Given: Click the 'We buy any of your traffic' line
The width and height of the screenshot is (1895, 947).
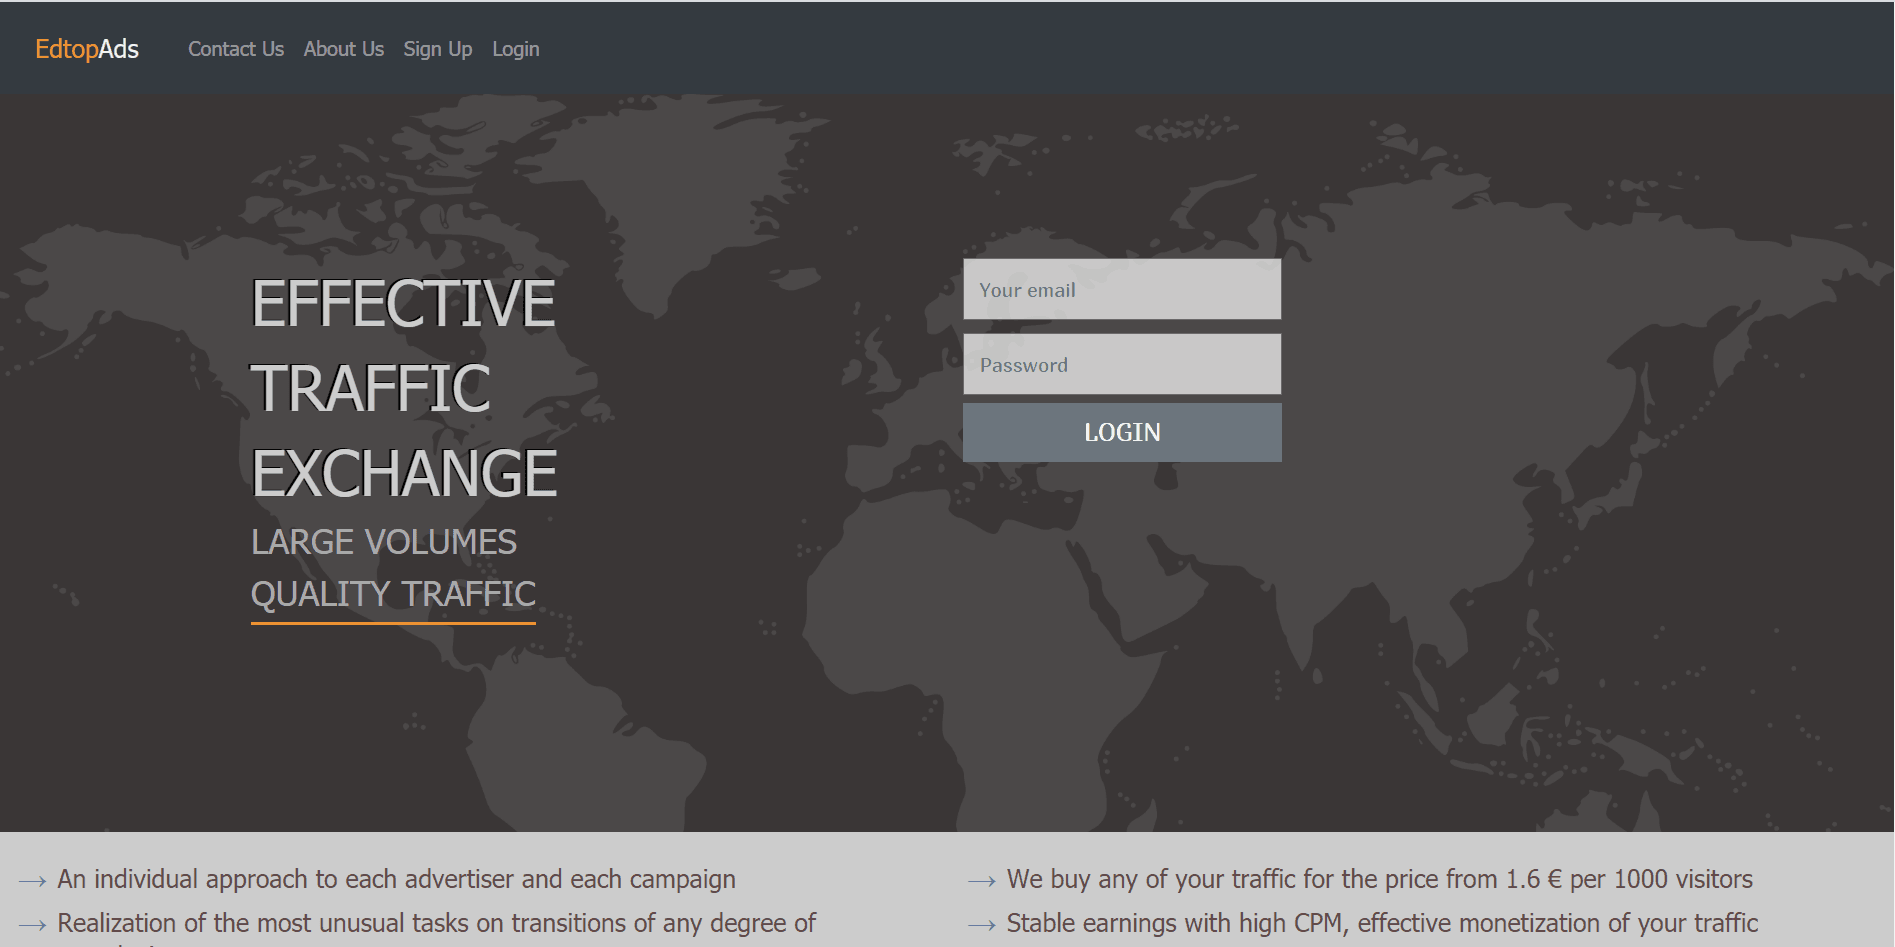Looking at the screenshot, I should (1379, 879).
